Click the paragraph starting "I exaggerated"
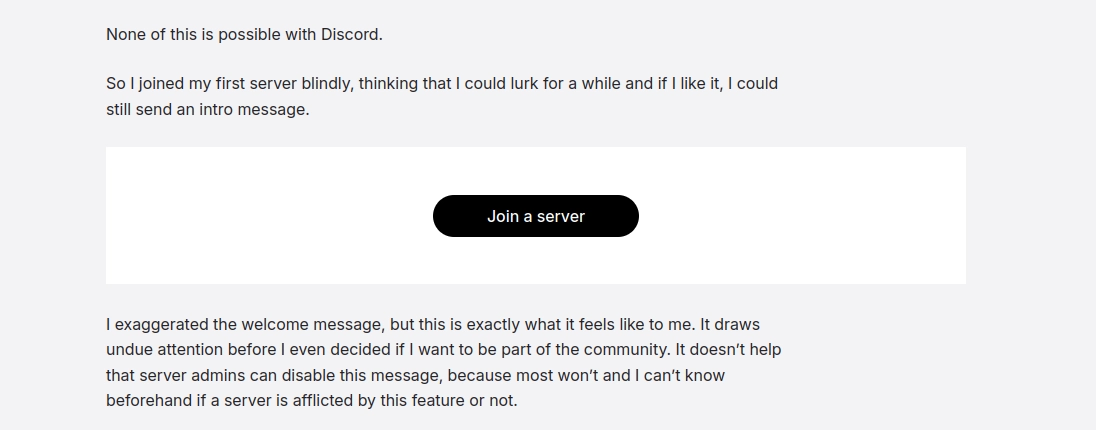The width and height of the screenshot is (1096, 430). click(x=443, y=362)
